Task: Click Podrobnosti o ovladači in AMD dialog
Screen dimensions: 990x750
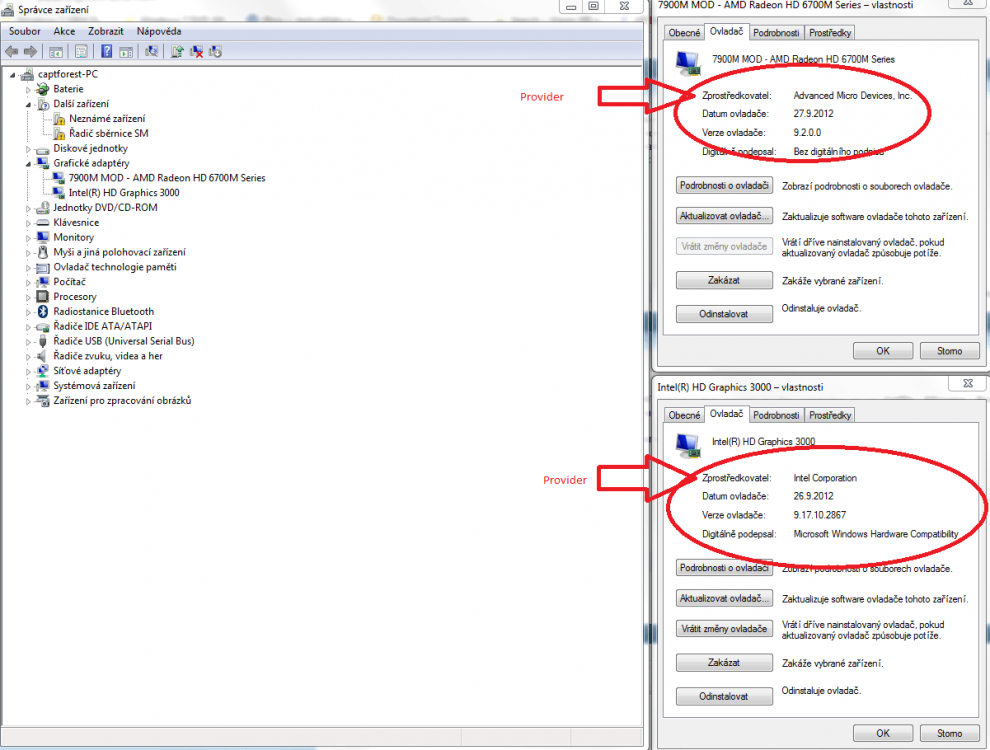Action: pyautogui.click(x=724, y=186)
